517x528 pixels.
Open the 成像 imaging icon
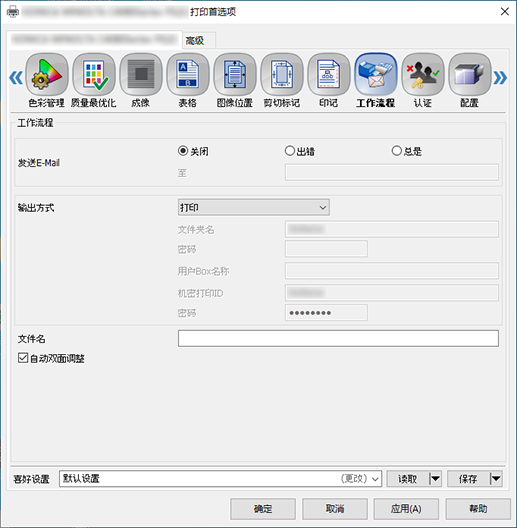click(141, 74)
